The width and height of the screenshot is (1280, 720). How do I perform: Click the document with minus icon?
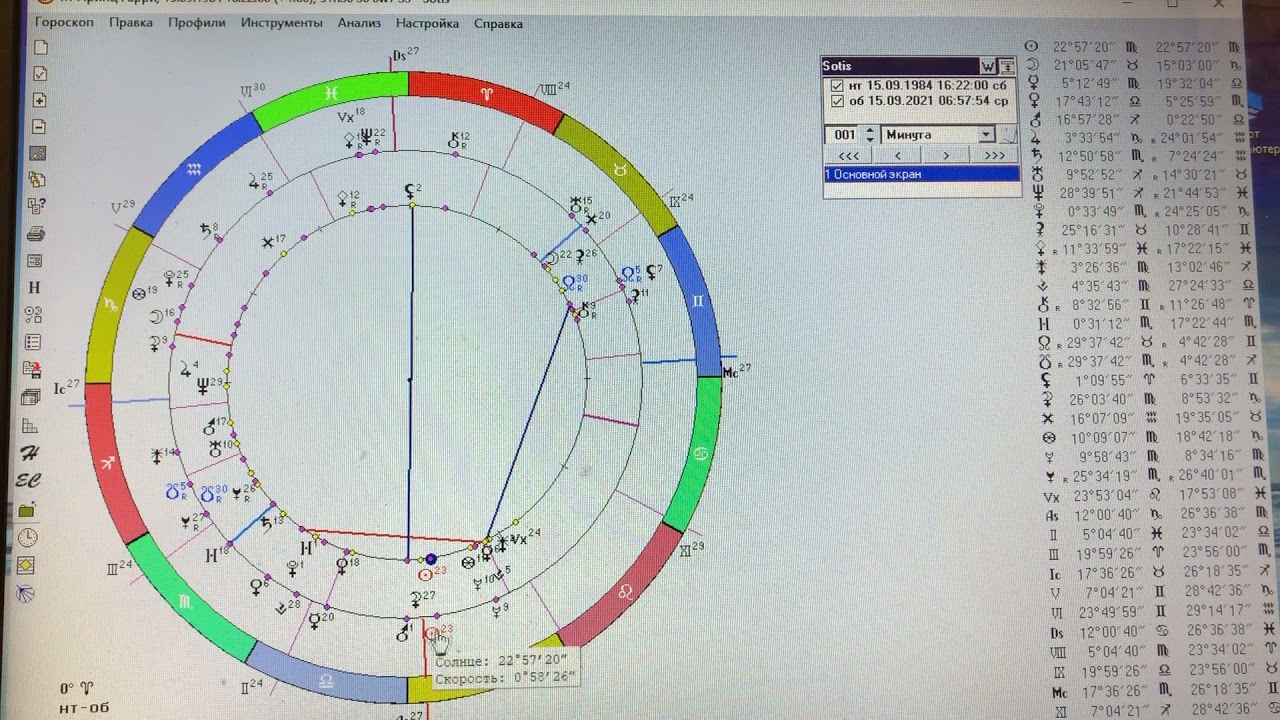(40, 127)
